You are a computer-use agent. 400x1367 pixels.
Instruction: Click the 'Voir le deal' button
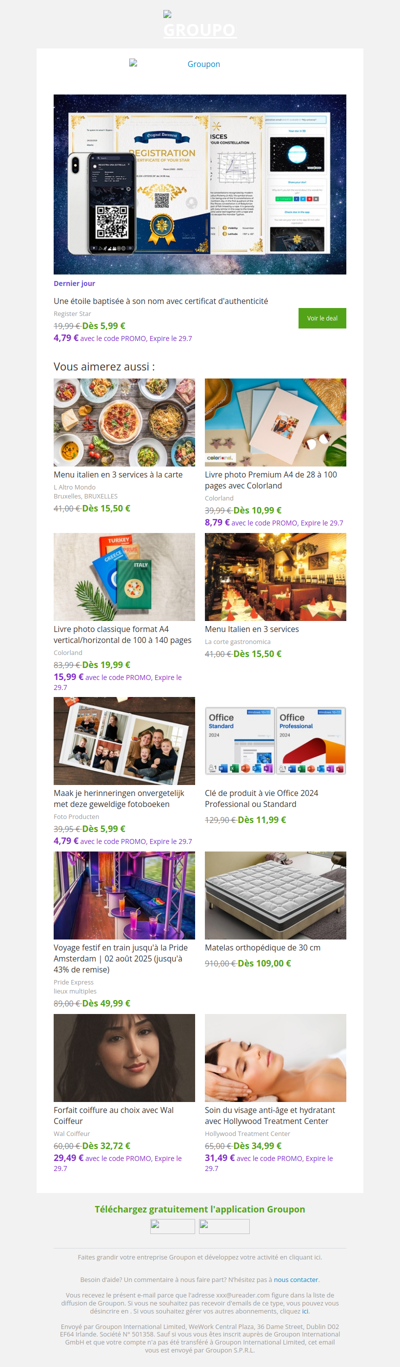[322, 318]
